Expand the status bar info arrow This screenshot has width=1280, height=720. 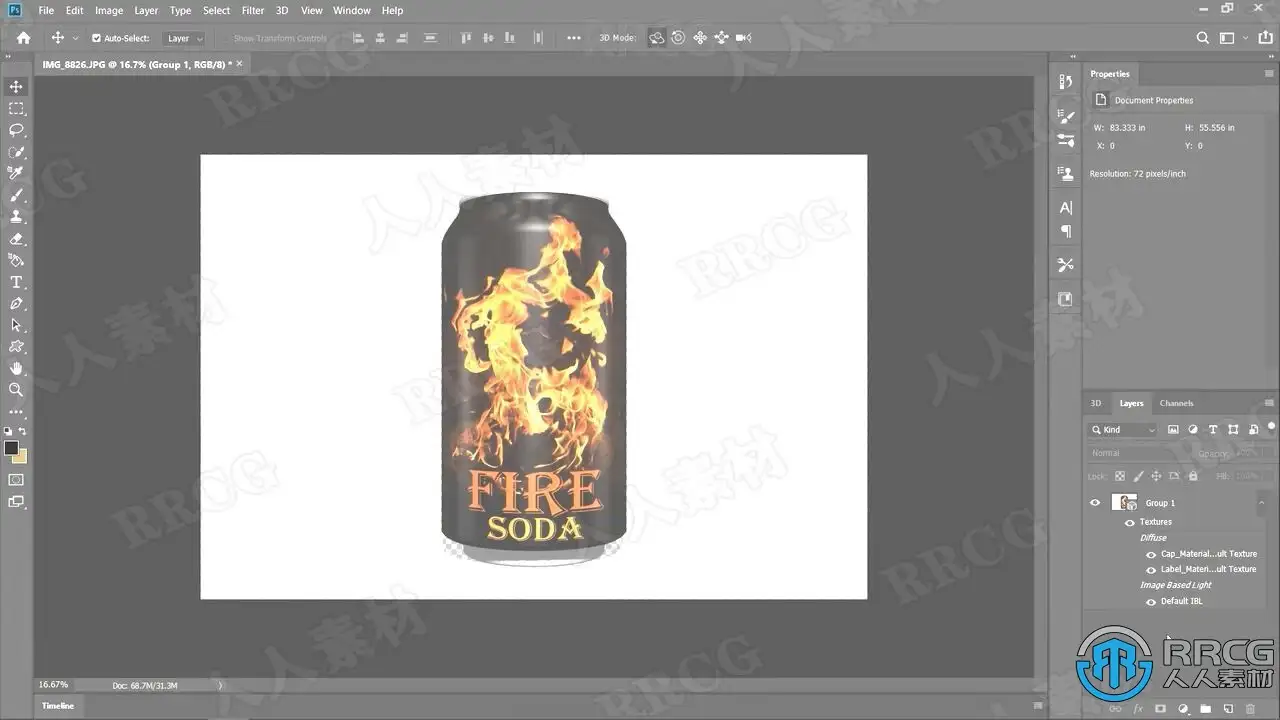tap(220, 685)
